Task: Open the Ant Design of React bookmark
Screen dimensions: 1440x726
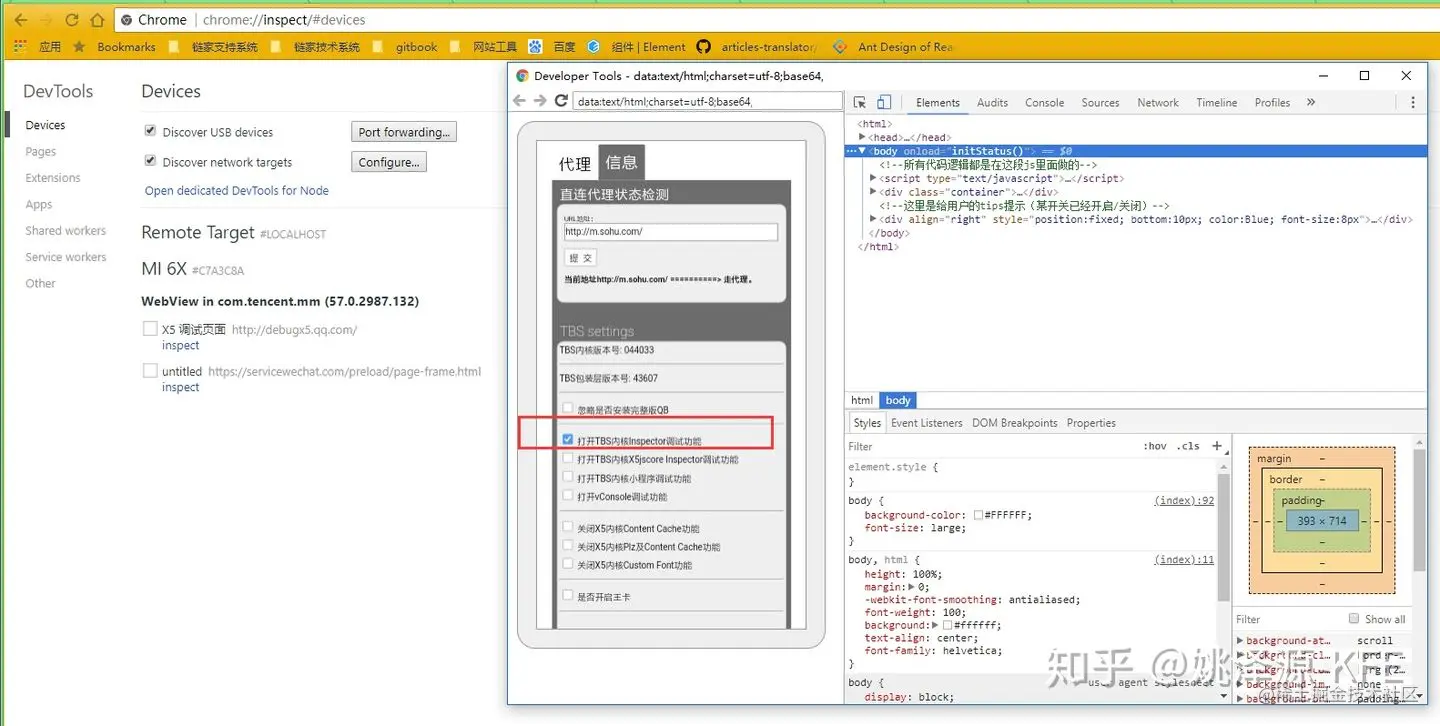Action: (x=893, y=47)
